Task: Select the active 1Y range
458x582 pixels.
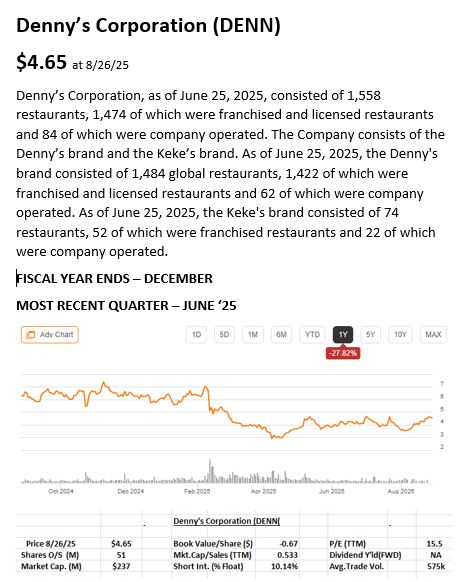Action: pos(343,334)
